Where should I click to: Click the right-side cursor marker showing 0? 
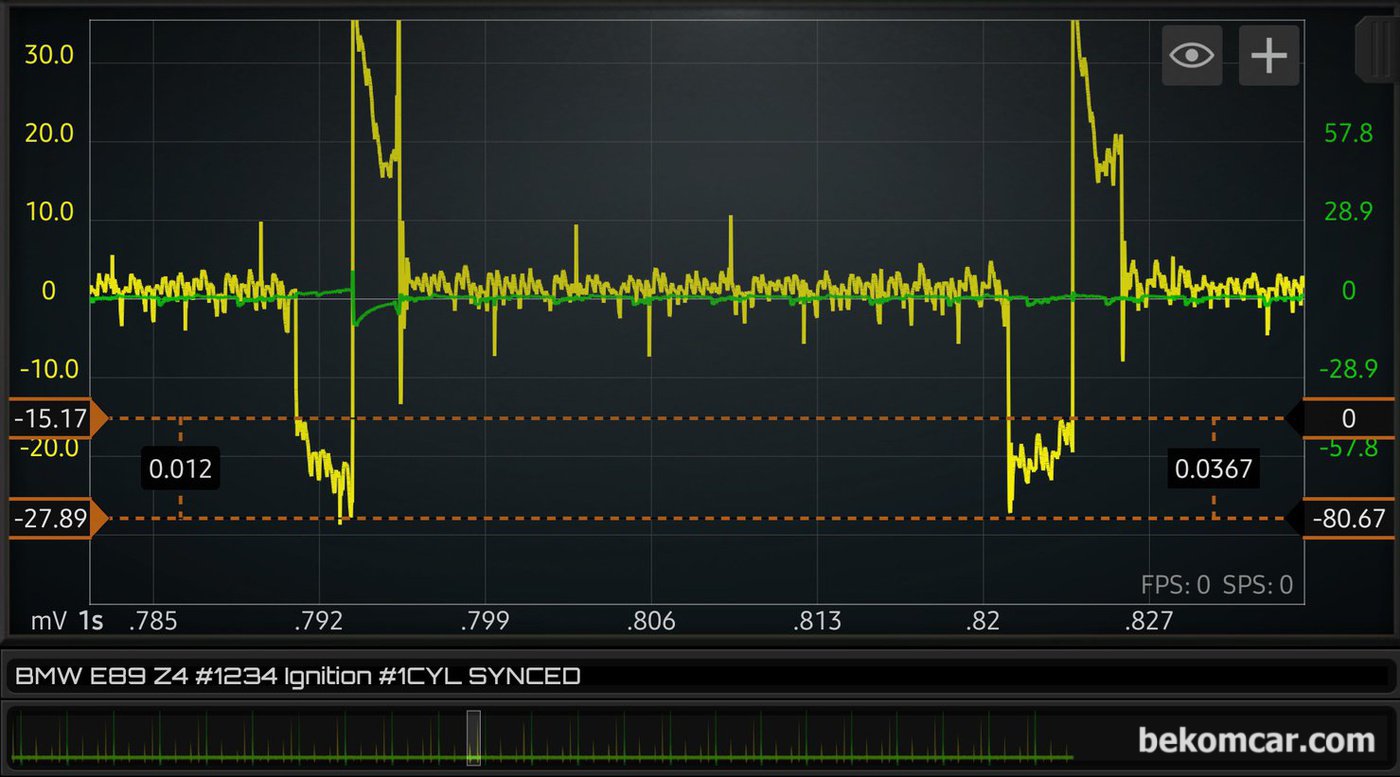[x=1347, y=418]
